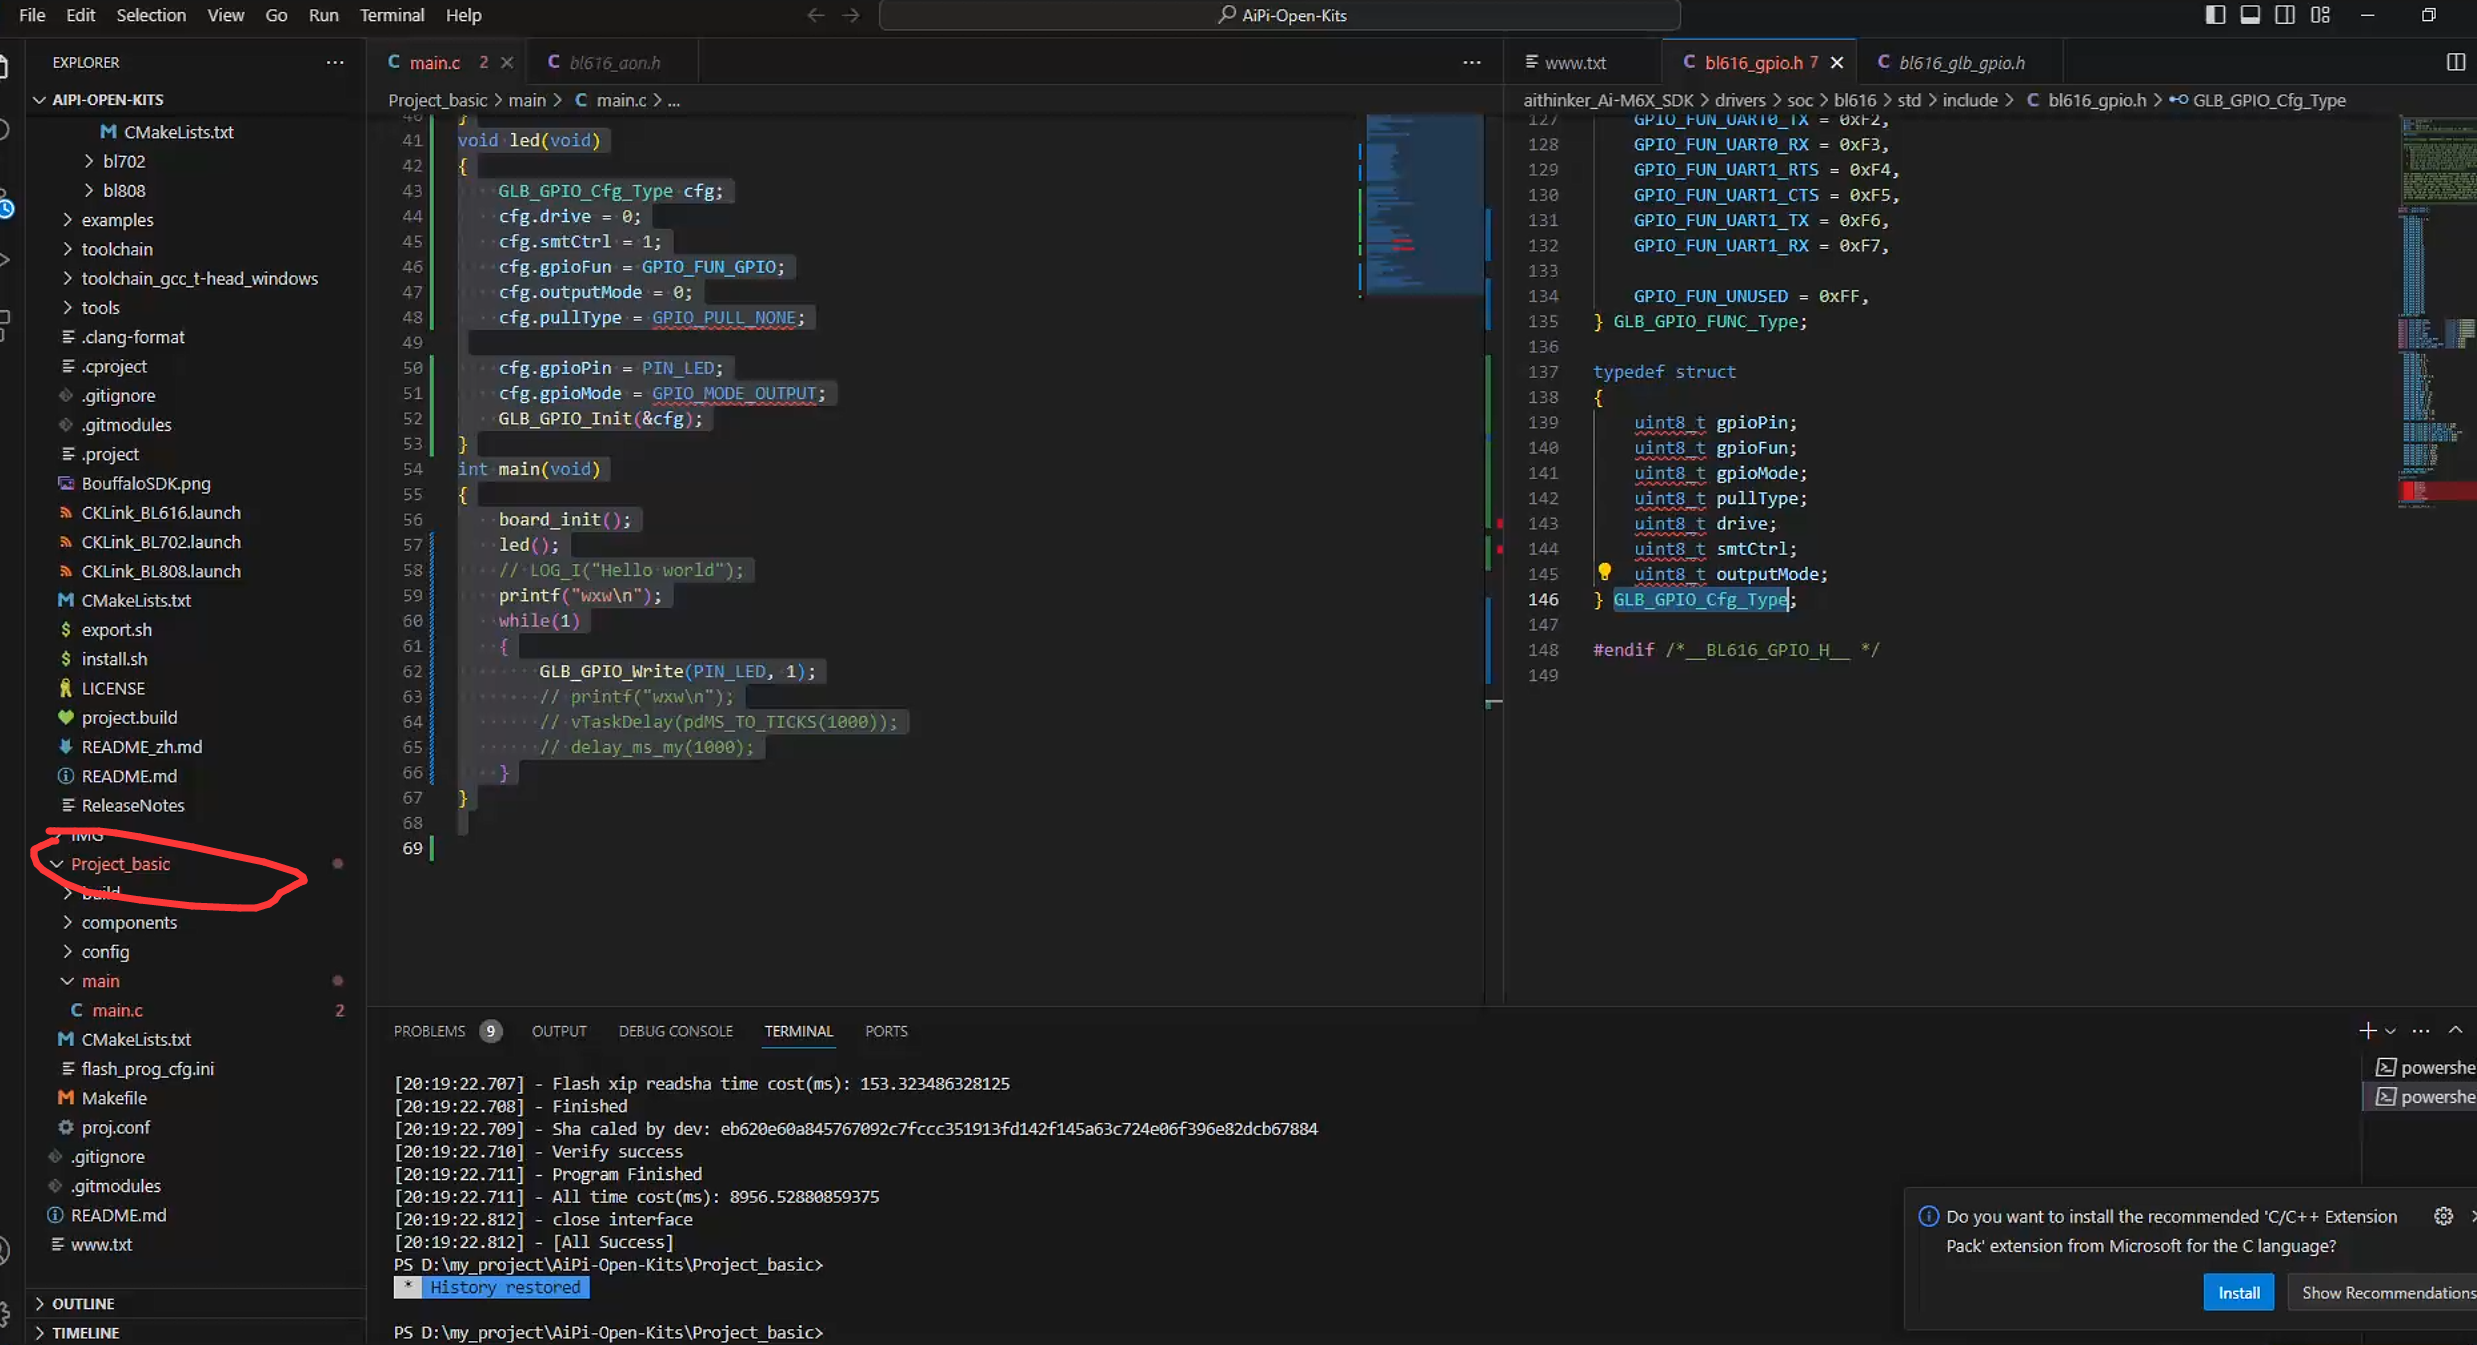The height and width of the screenshot is (1345, 2477).
Task: Open the customize layout icon
Action: pos(2320,15)
